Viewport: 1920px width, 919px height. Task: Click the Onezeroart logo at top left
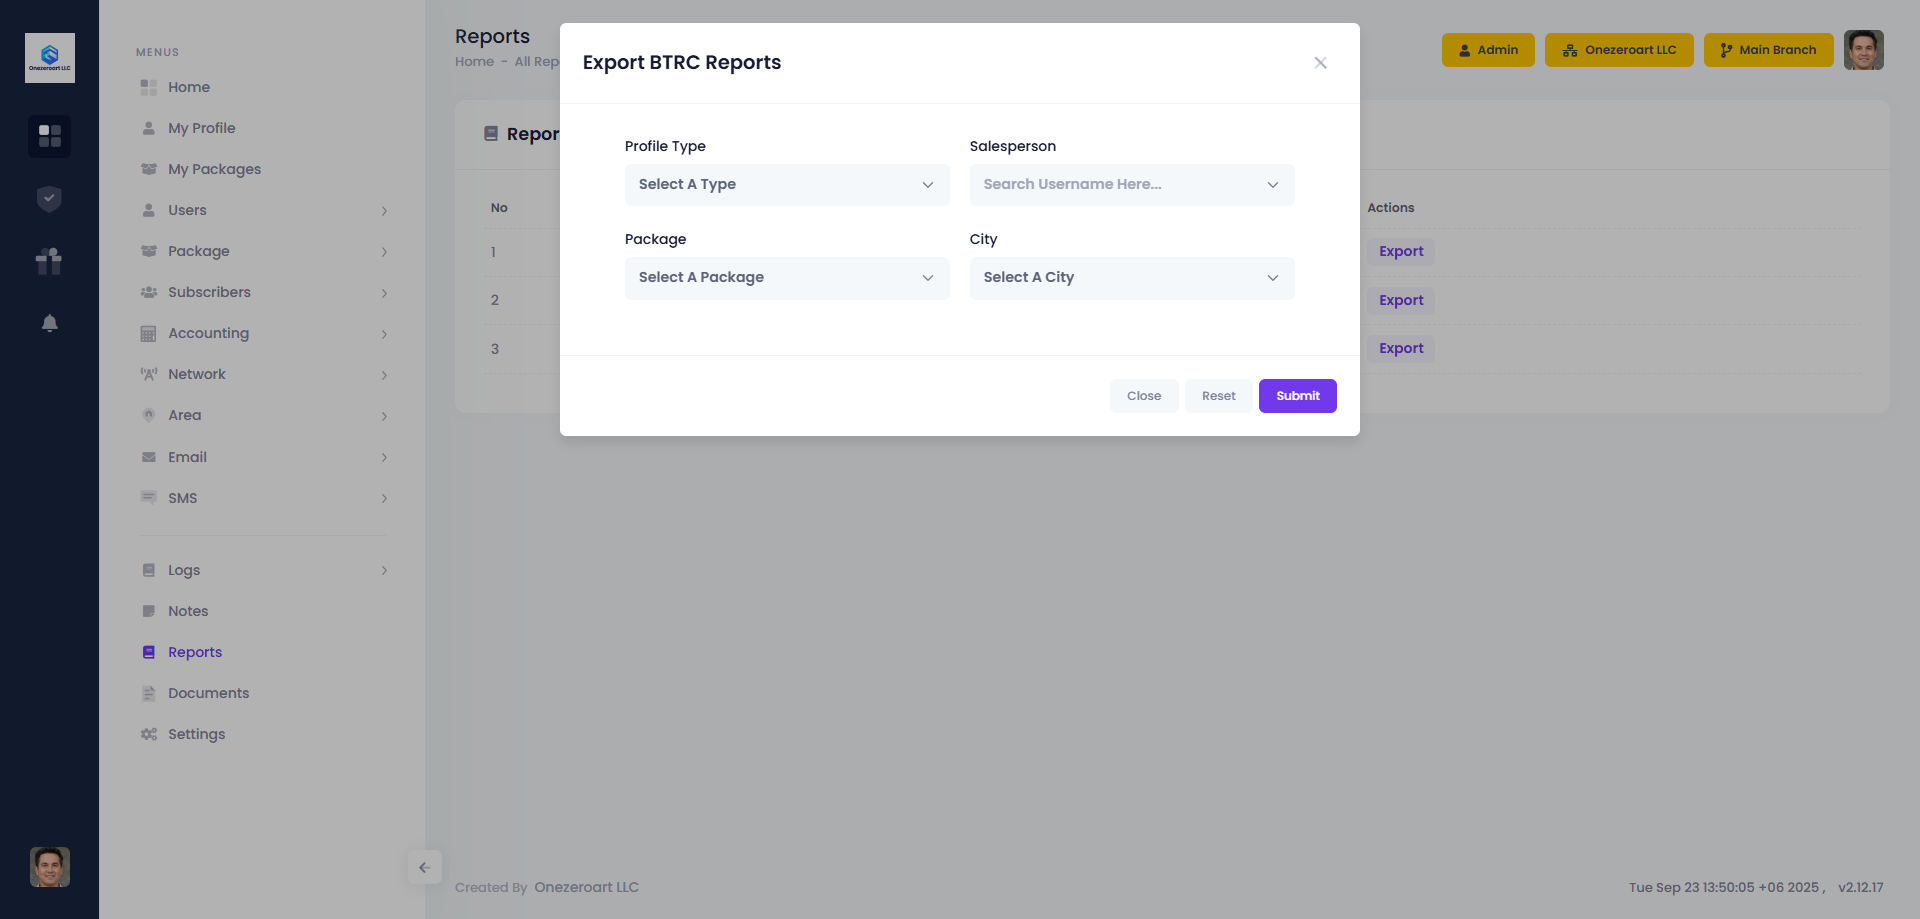(49, 58)
